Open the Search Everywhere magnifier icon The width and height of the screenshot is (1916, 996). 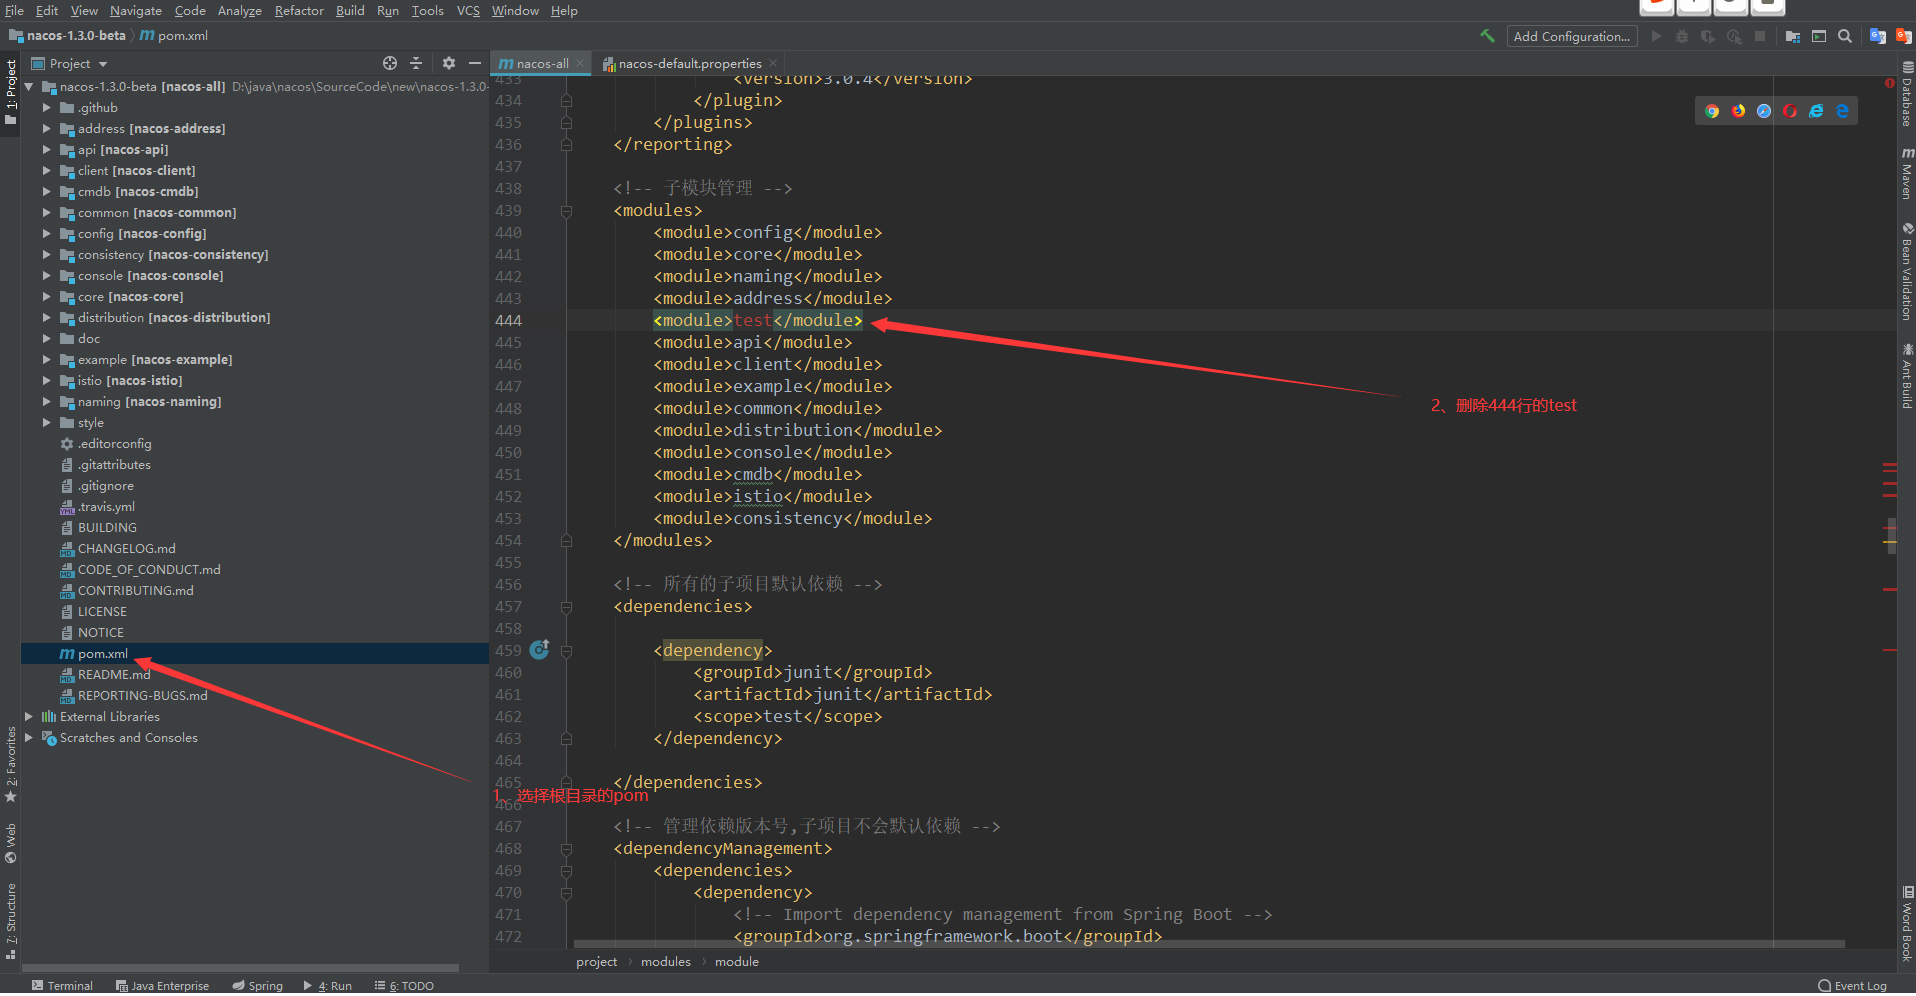point(1845,36)
